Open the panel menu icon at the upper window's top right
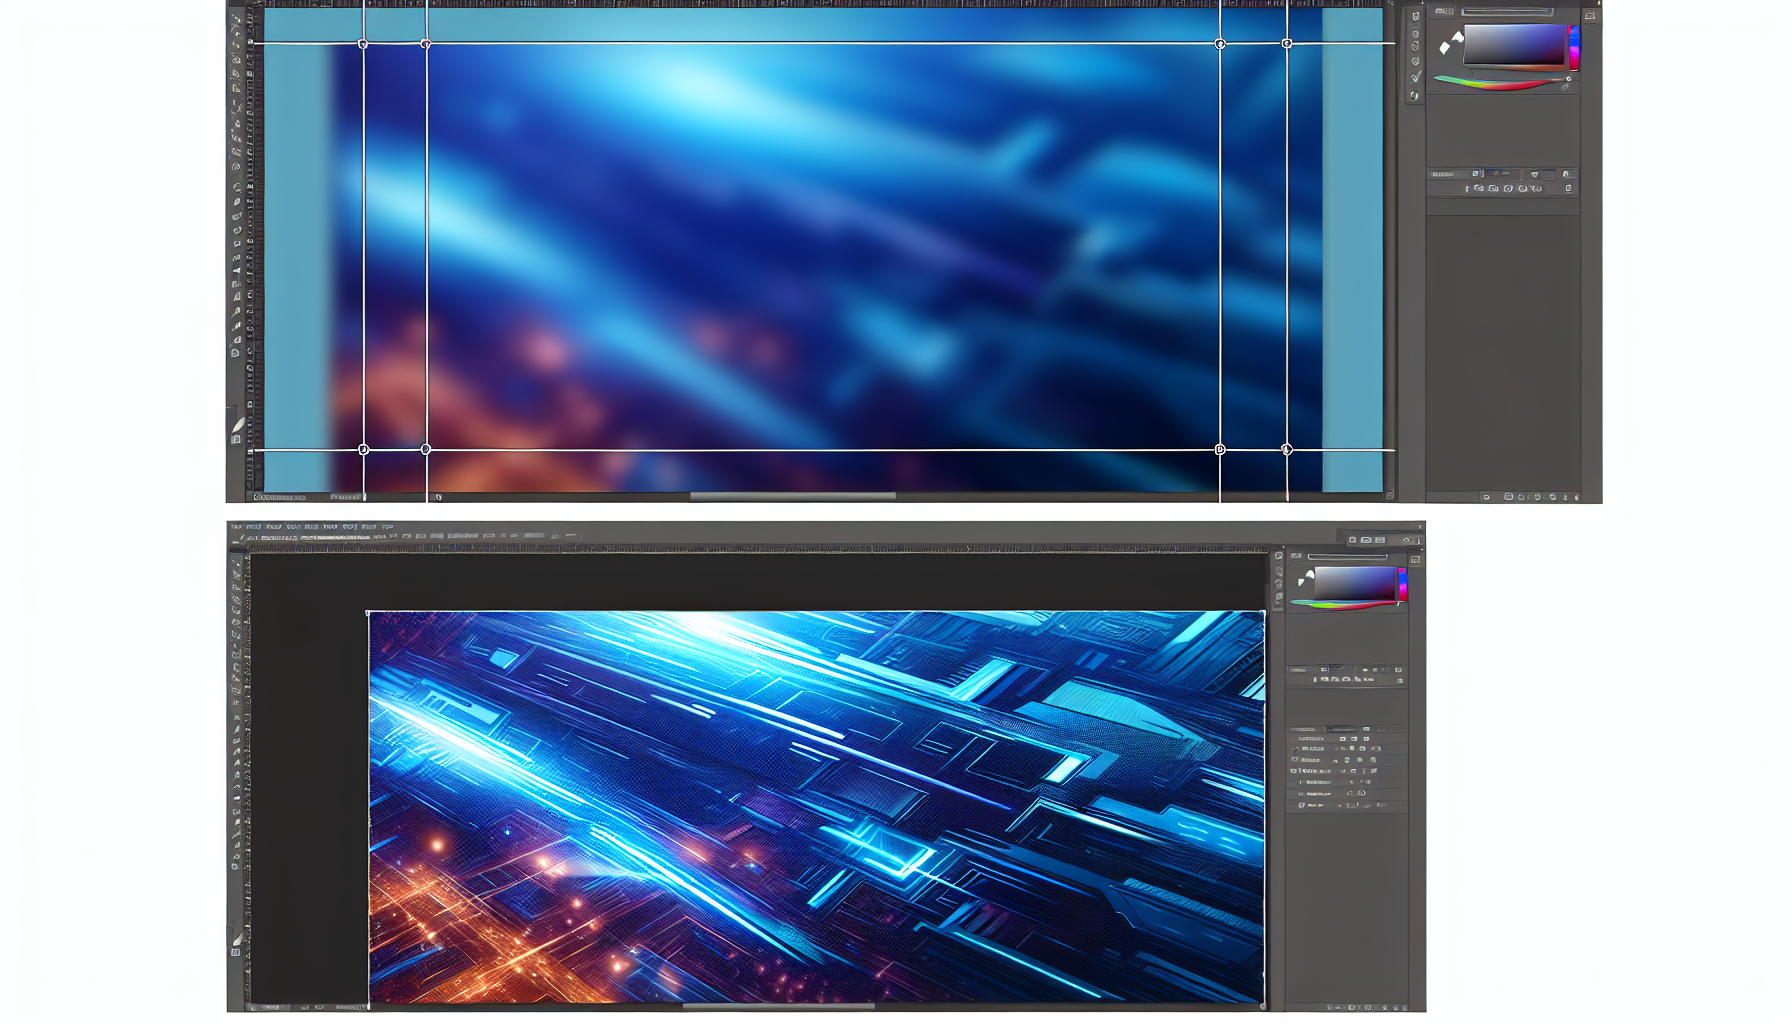This screenshot has width=1792, height=1024. (1590, 16)
